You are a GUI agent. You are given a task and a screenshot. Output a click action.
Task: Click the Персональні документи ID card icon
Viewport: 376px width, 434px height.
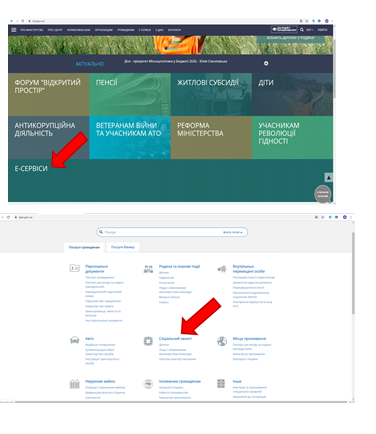click(74, 268)
